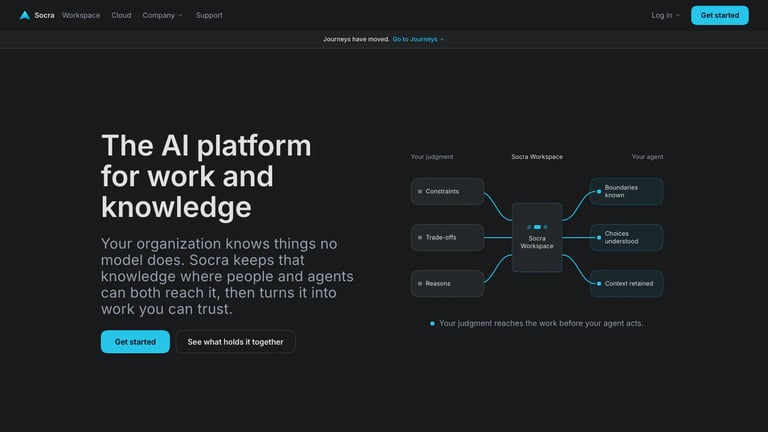Expand the Log in dropdown

(665, 15)
